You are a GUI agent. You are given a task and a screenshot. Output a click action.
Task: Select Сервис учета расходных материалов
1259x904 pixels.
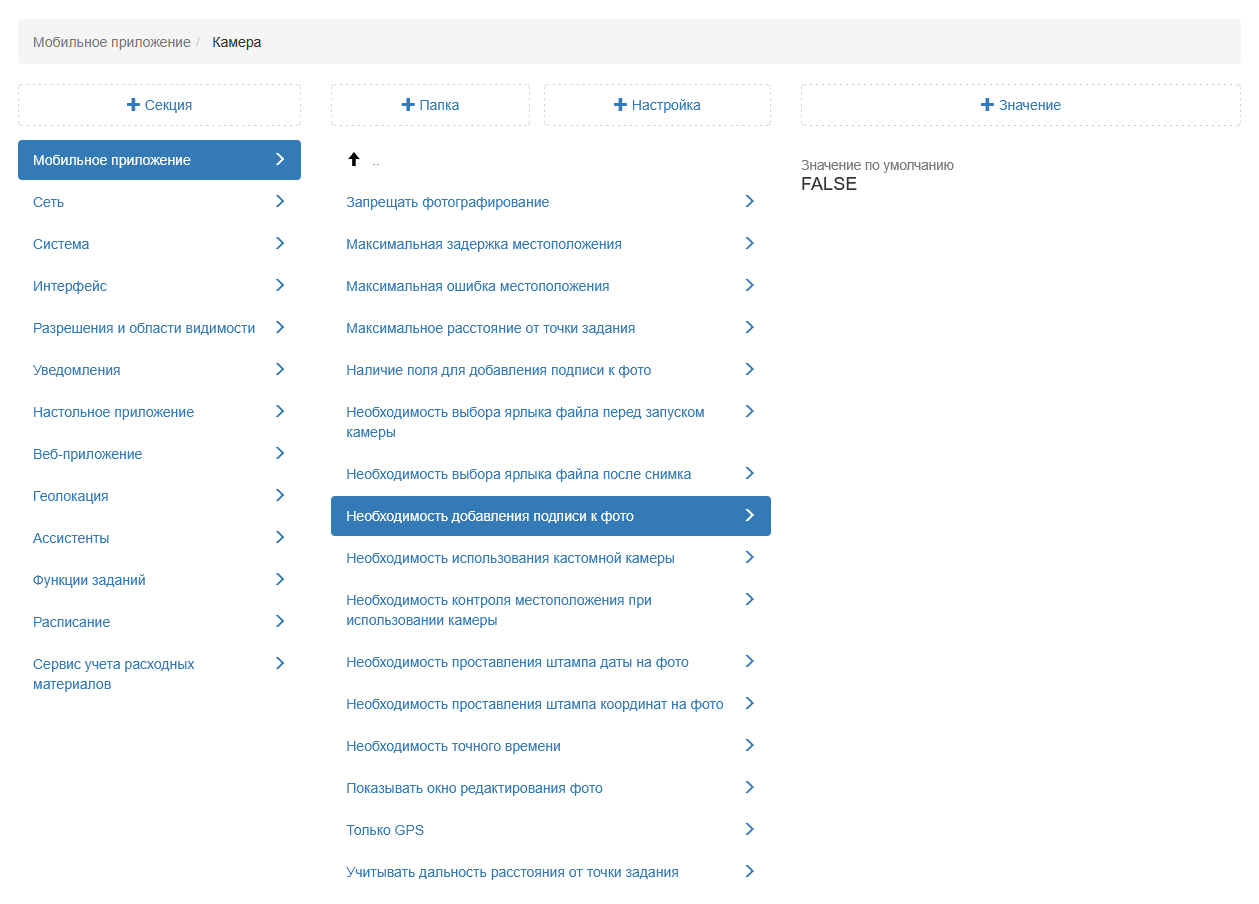pyautogui.click(x=114, y=674)
